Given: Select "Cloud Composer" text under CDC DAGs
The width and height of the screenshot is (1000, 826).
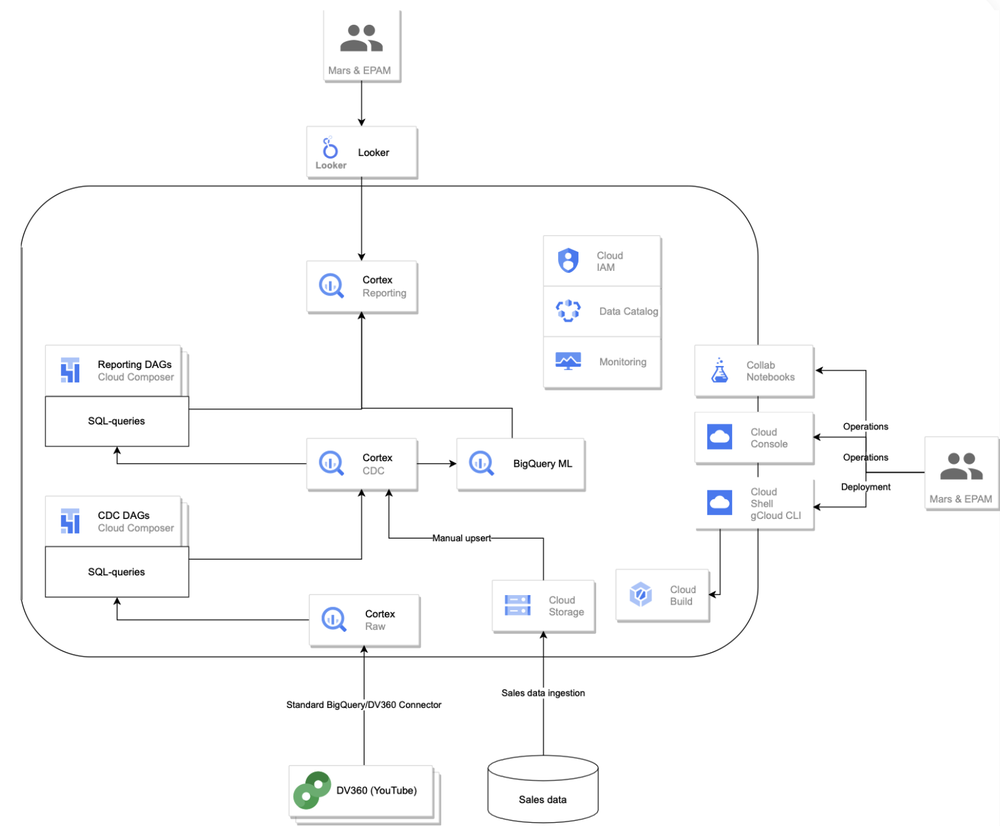Looking at the screenshot, I should pos(136,527).
